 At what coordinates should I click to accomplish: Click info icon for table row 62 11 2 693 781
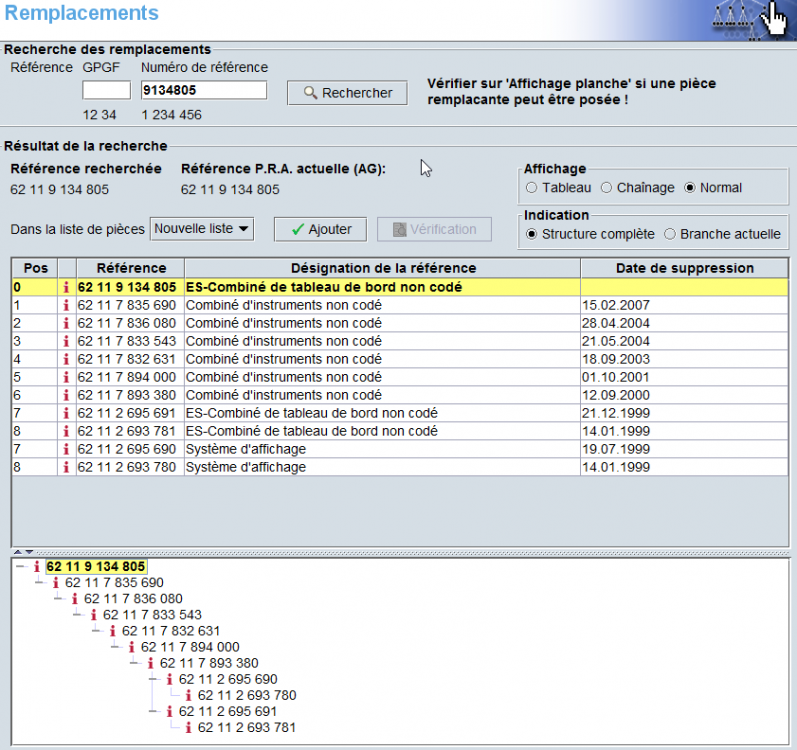click(66, 431)
